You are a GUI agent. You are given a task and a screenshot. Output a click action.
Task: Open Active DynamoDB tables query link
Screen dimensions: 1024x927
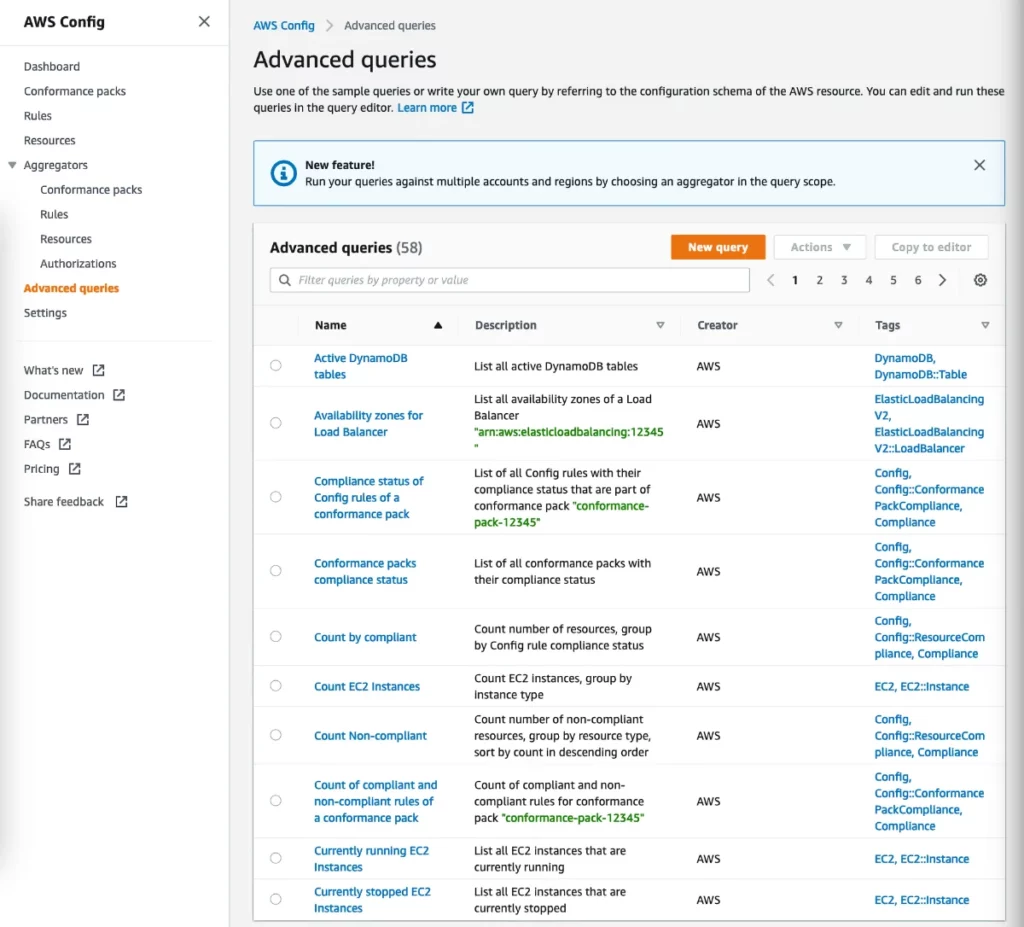tap(360, 366)
